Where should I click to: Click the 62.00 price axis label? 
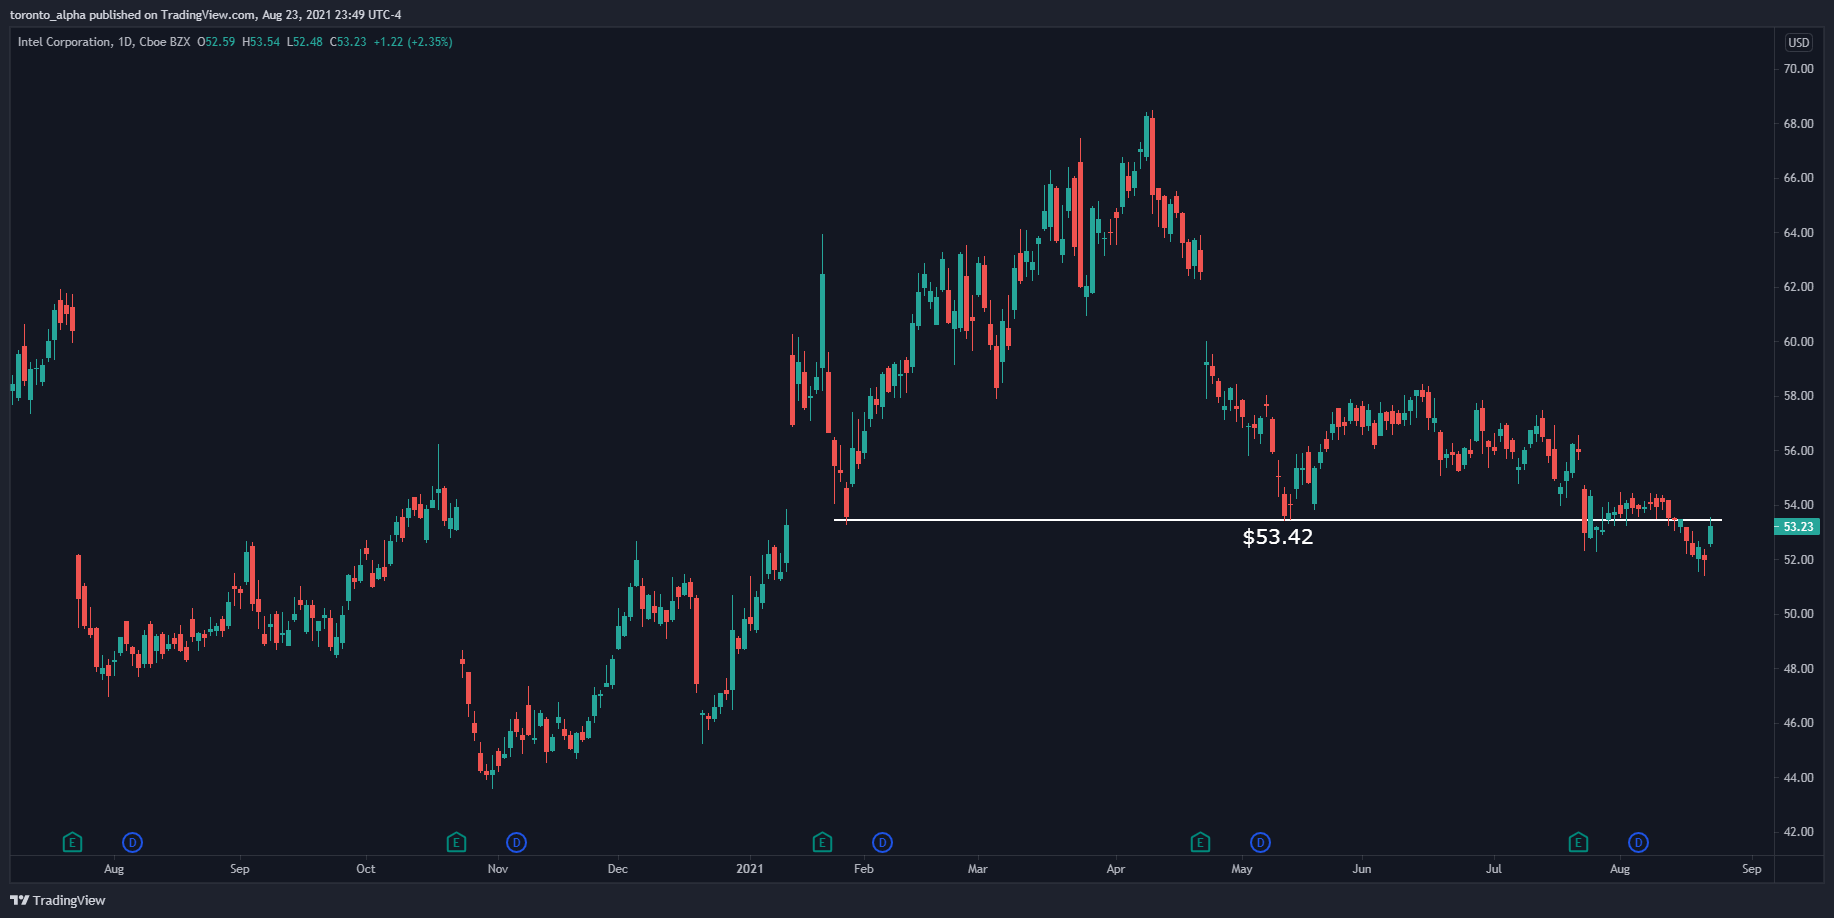1798,287
